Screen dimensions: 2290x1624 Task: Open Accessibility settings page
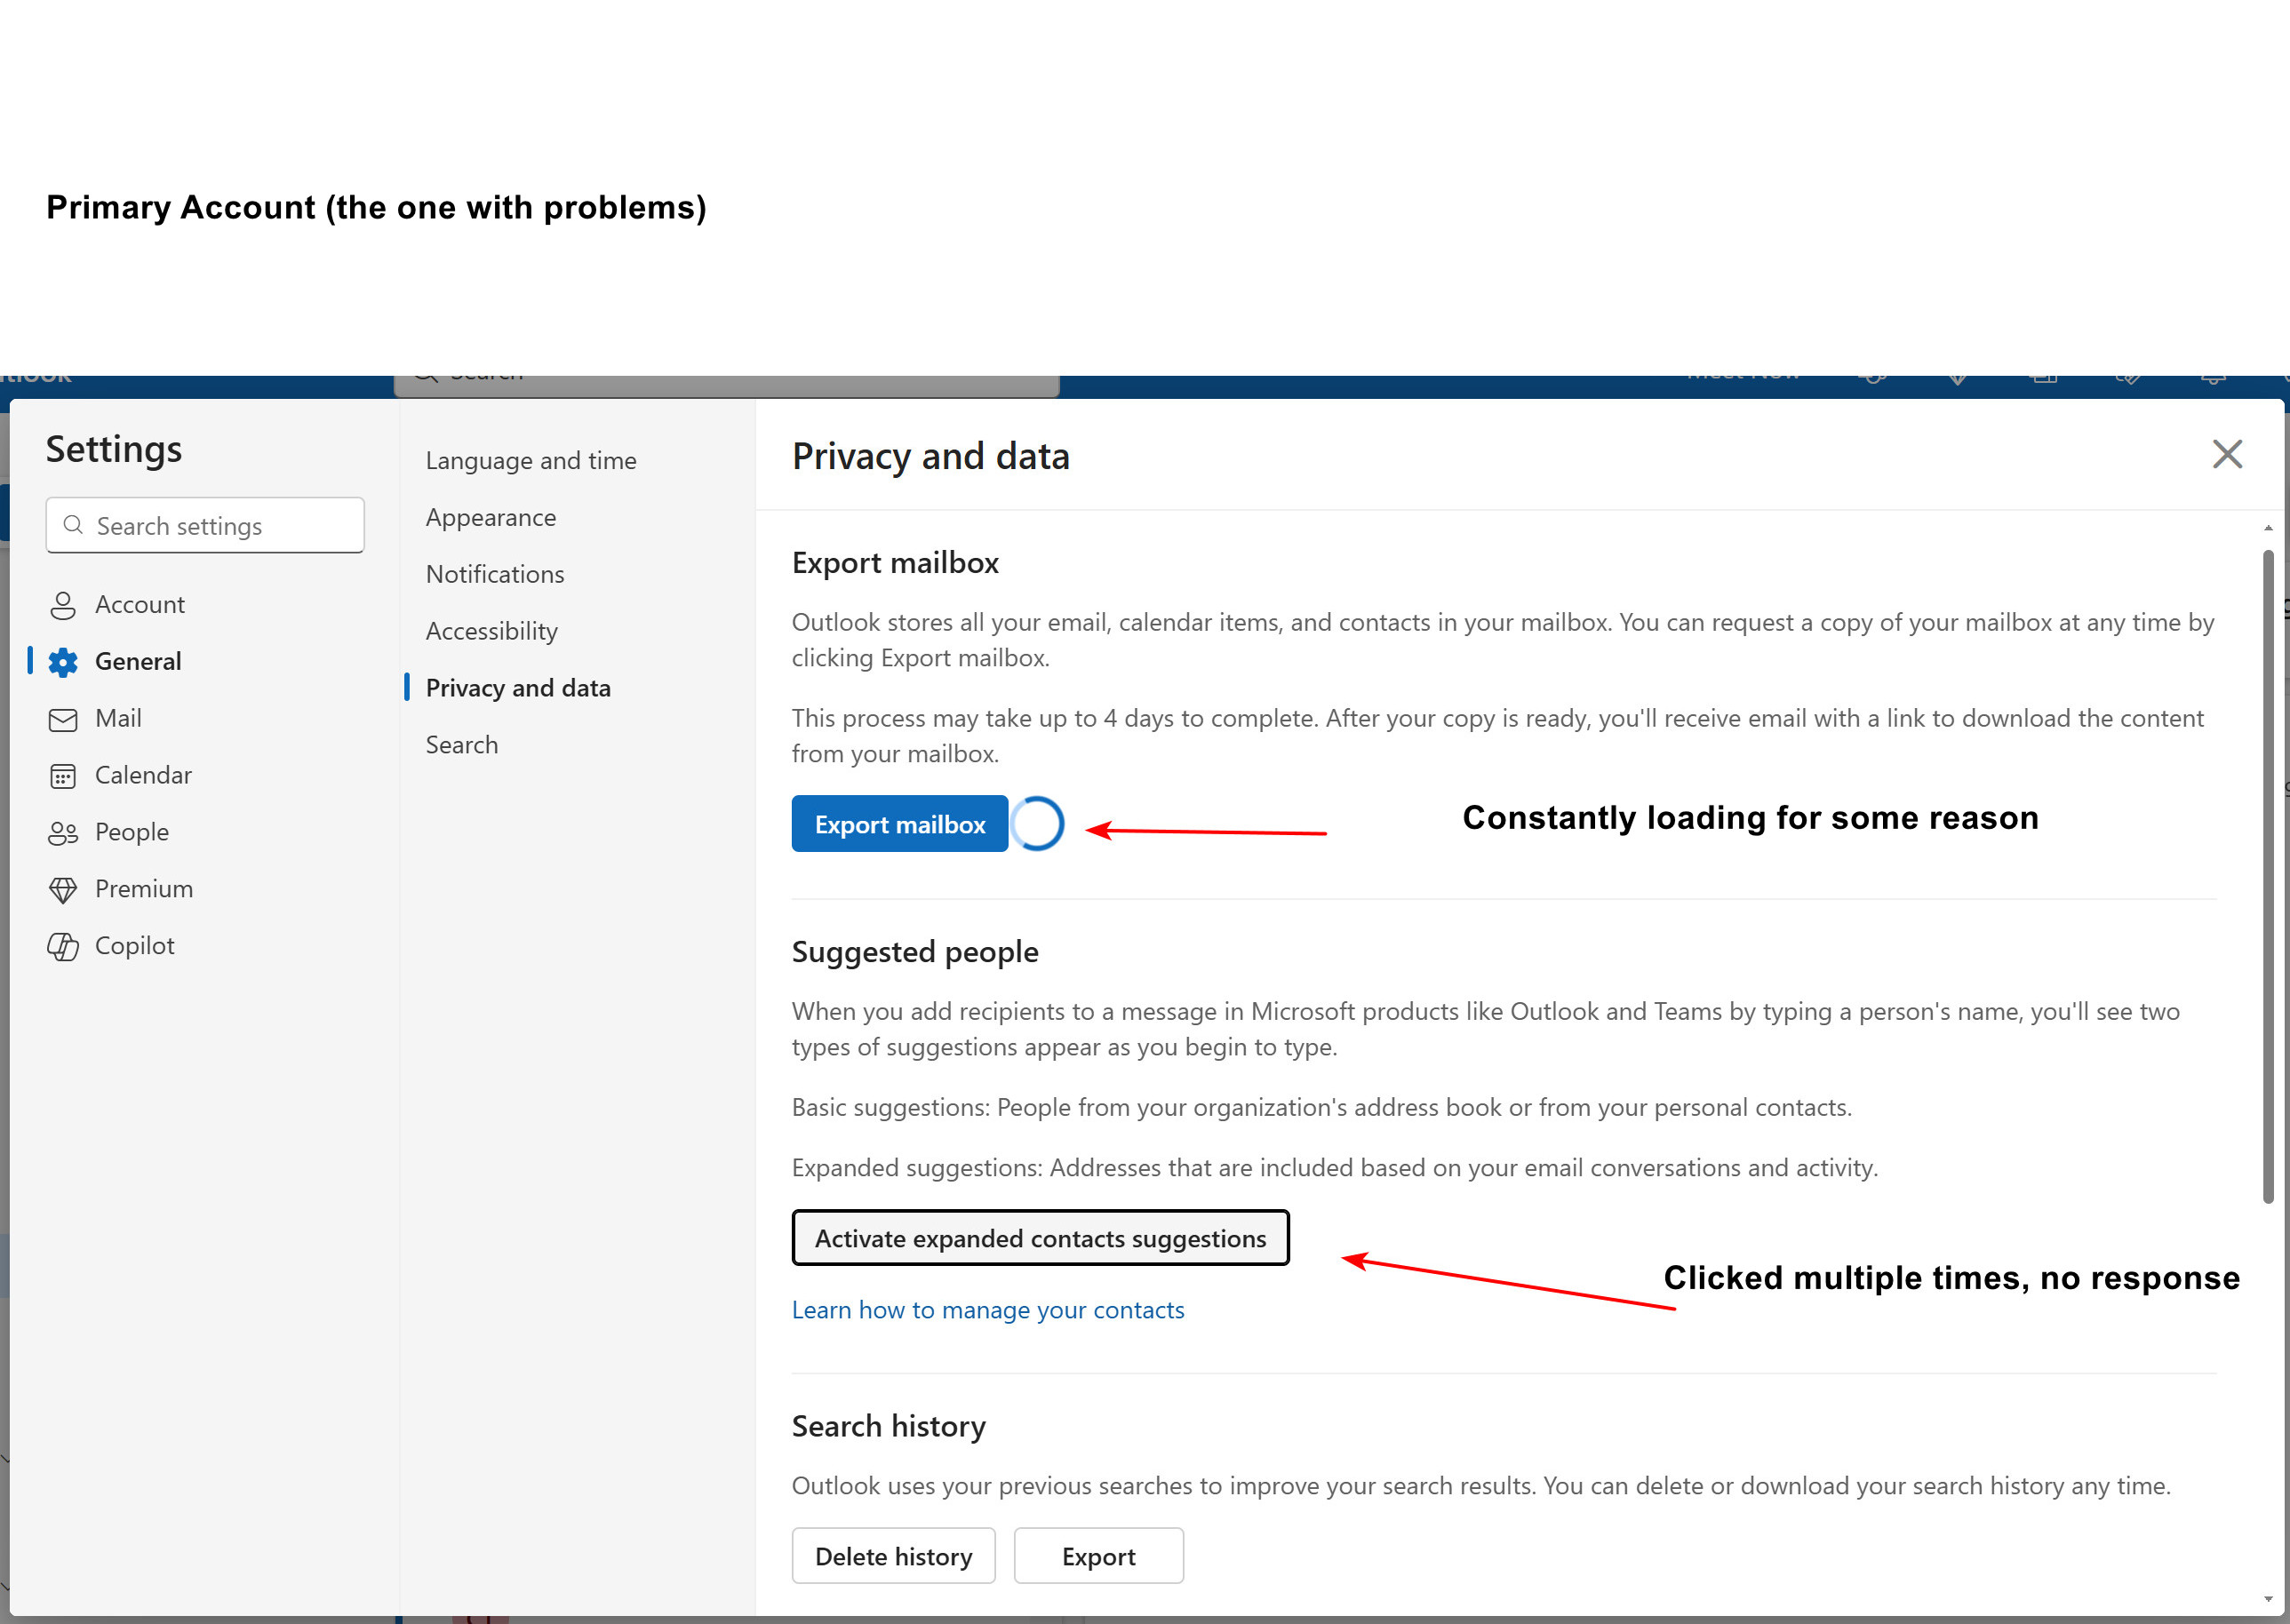click(x=491, y=632)
